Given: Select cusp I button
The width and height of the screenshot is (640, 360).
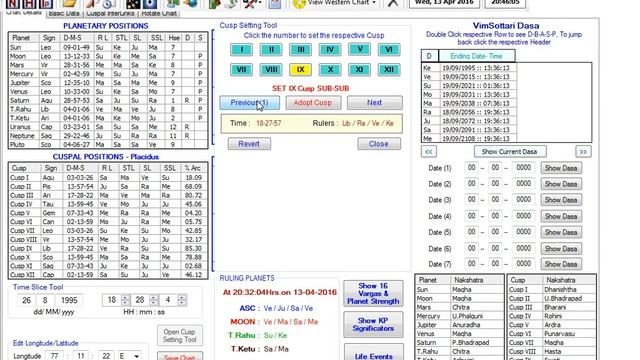Looking at the screenshot, I should (241, 50).
